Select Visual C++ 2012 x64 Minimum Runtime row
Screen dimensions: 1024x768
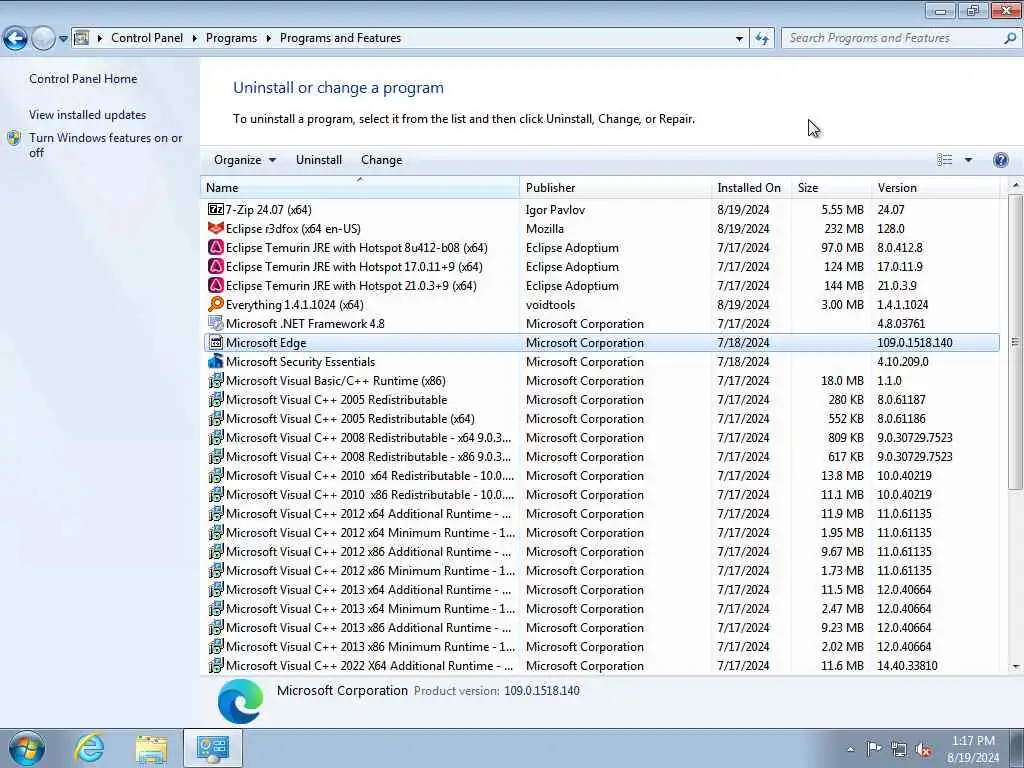coord(601,532)
